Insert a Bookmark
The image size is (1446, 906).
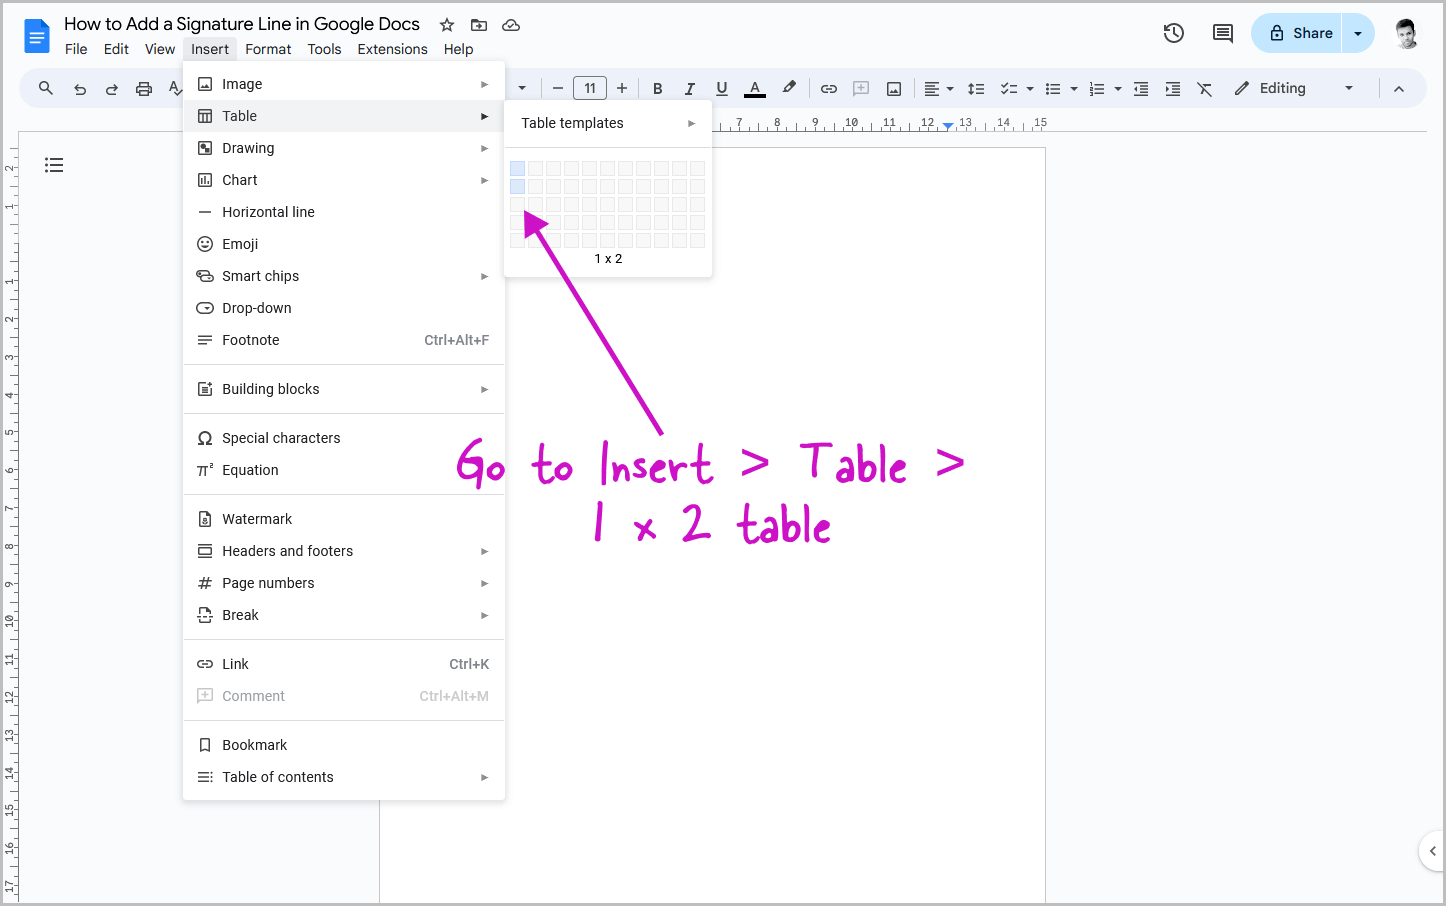(344, 745)
